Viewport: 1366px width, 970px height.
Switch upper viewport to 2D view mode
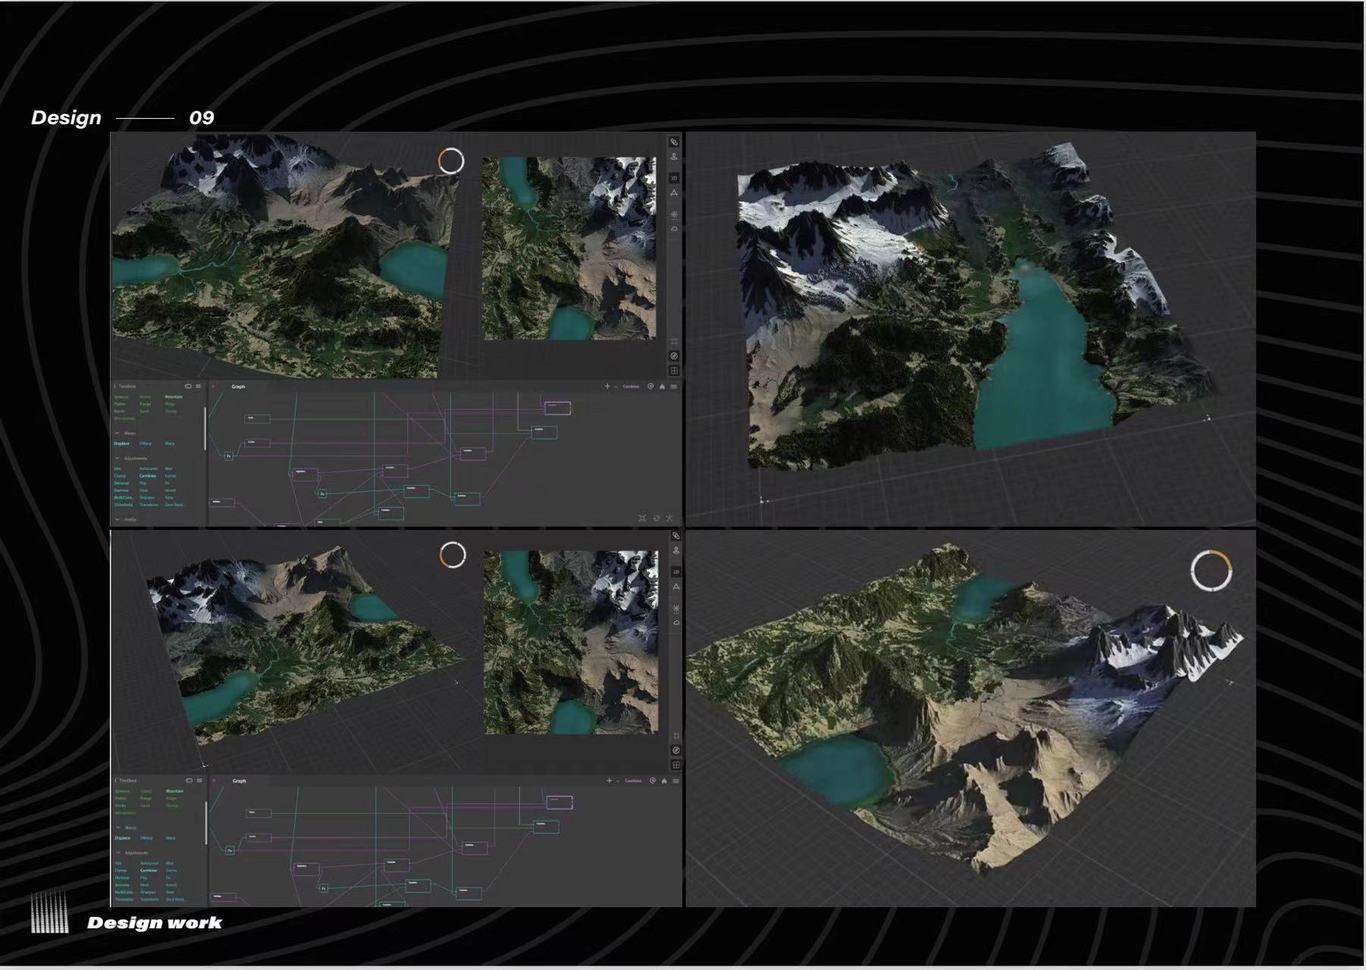pos(674,178)
